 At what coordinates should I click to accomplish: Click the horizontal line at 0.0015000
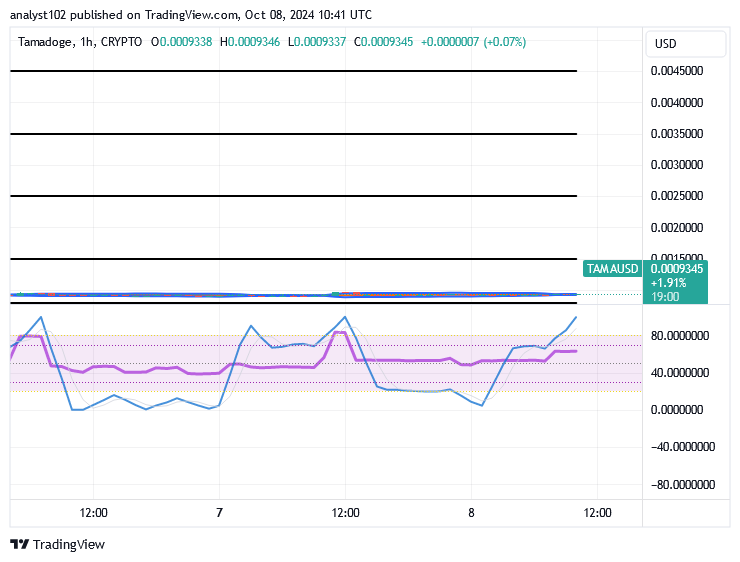(294, 259)
